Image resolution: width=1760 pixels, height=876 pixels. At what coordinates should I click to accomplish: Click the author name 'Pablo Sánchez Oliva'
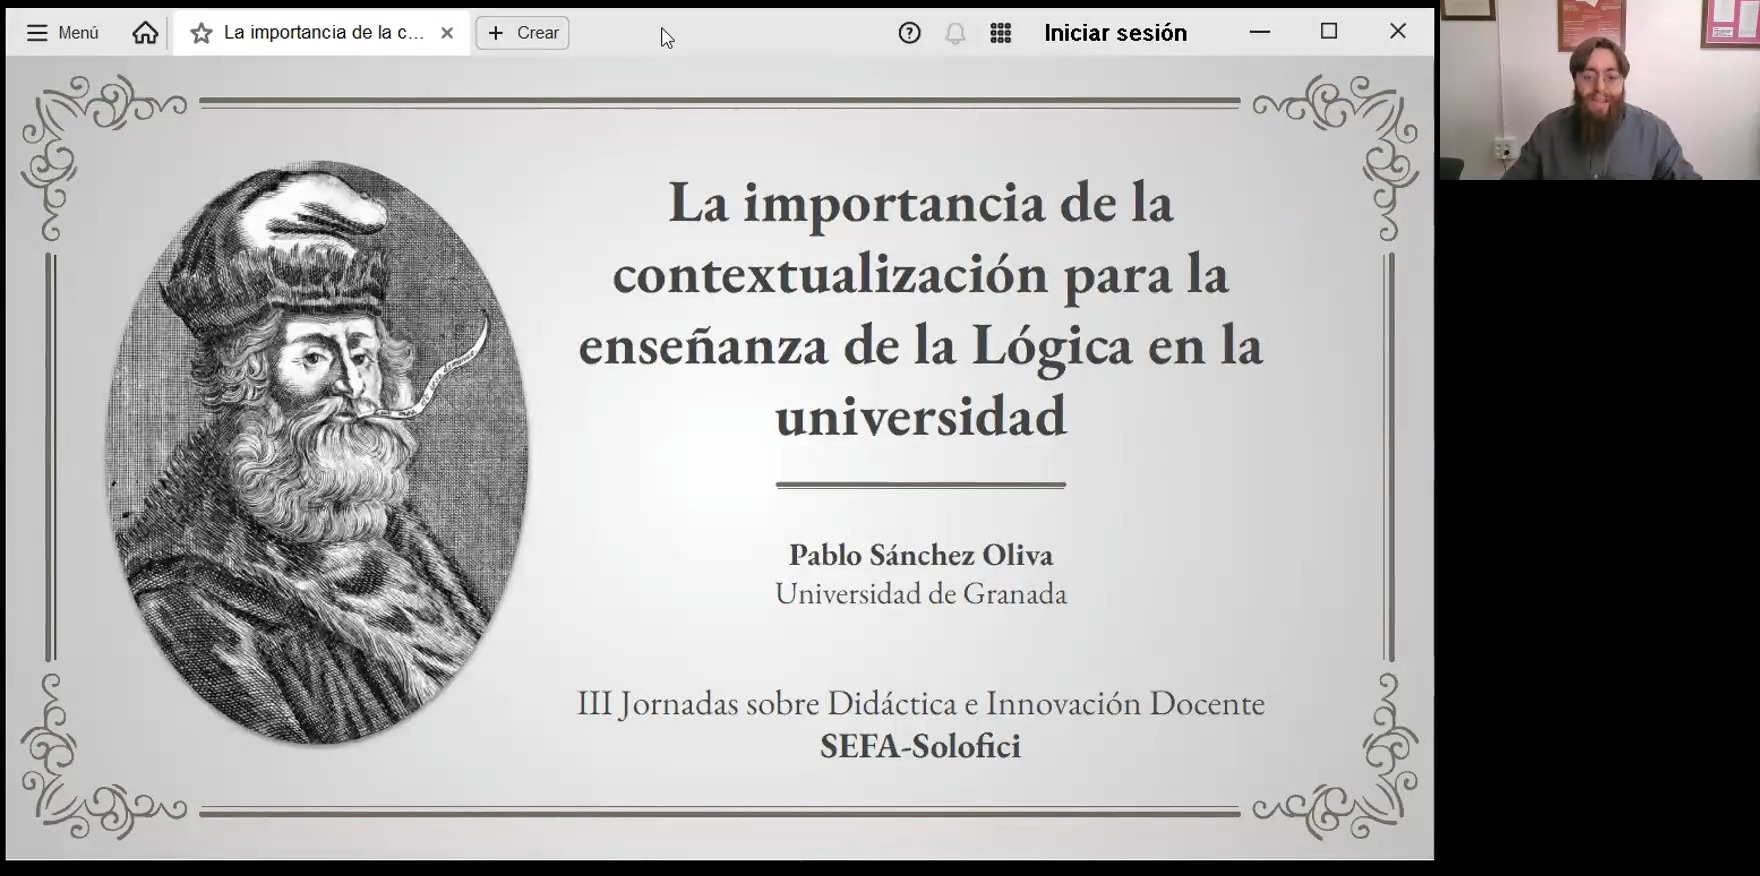click(x=921, y=554)
